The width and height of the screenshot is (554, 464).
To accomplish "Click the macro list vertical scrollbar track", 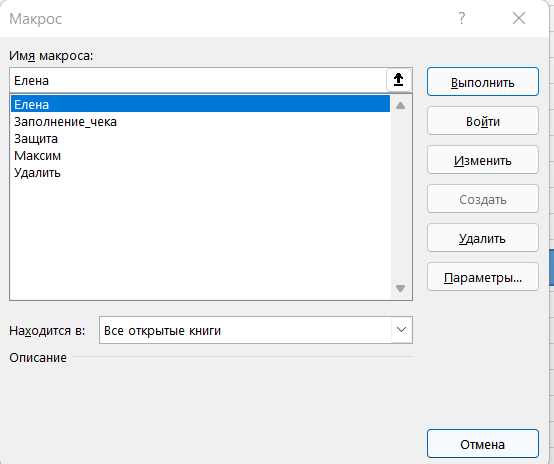I will [400, 197].
